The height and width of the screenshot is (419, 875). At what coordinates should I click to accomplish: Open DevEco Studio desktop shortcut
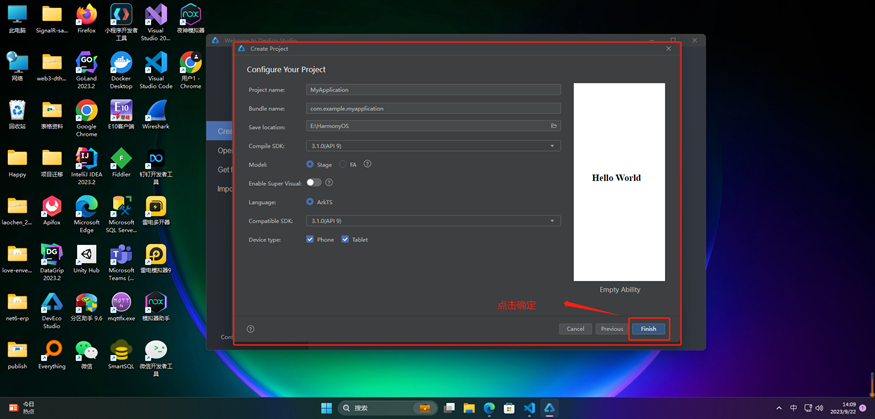point(52,310)
